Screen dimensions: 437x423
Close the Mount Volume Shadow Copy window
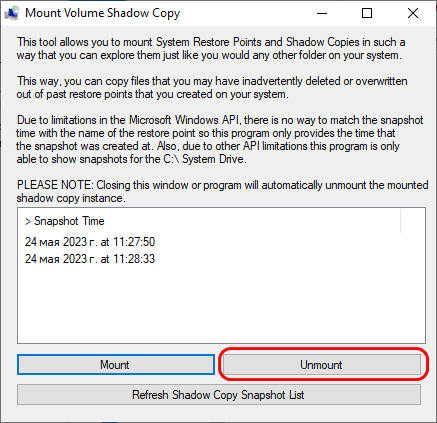click(413, 13)
